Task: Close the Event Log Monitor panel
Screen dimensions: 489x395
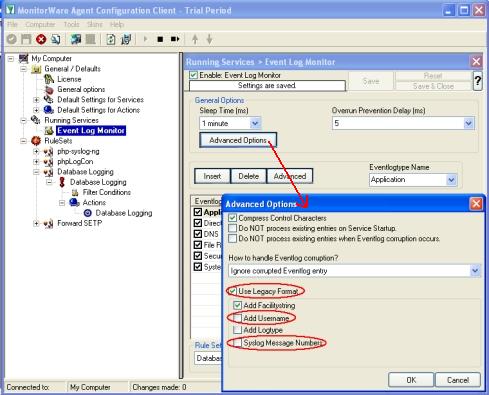Action: click(x=476, y=61)
